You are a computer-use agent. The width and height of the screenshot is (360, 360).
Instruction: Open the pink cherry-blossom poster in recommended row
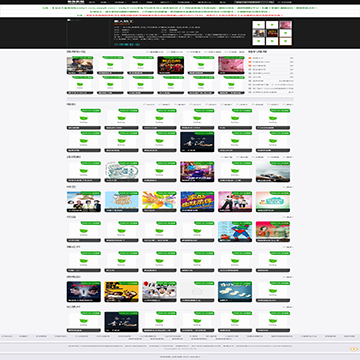[x=231, y=65]
